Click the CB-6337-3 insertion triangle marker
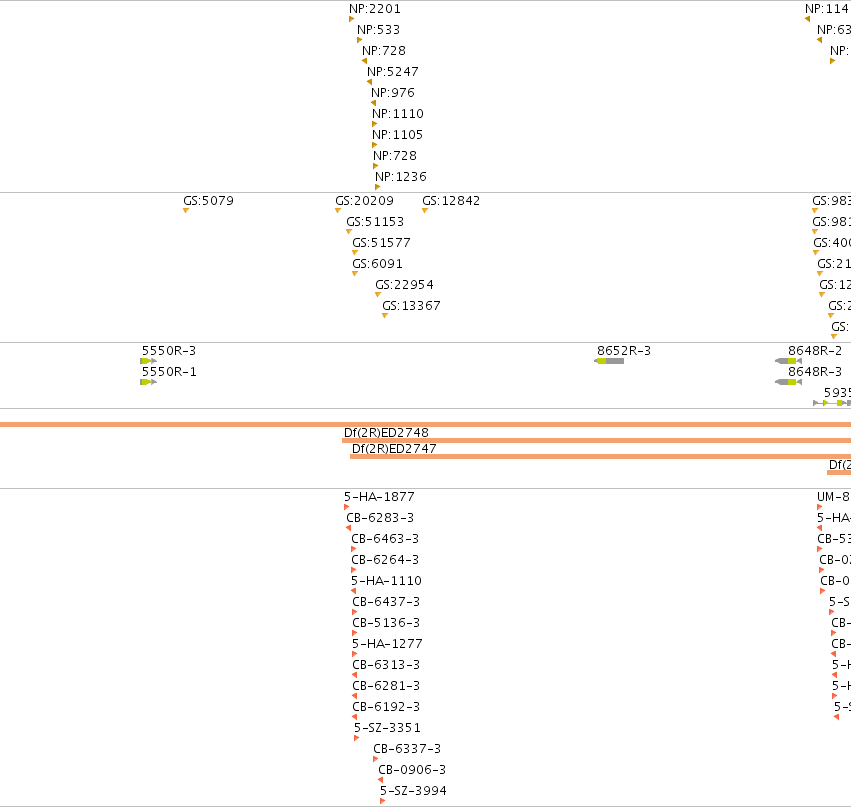Viewport: 851px width, 807px height. (376, 759)
